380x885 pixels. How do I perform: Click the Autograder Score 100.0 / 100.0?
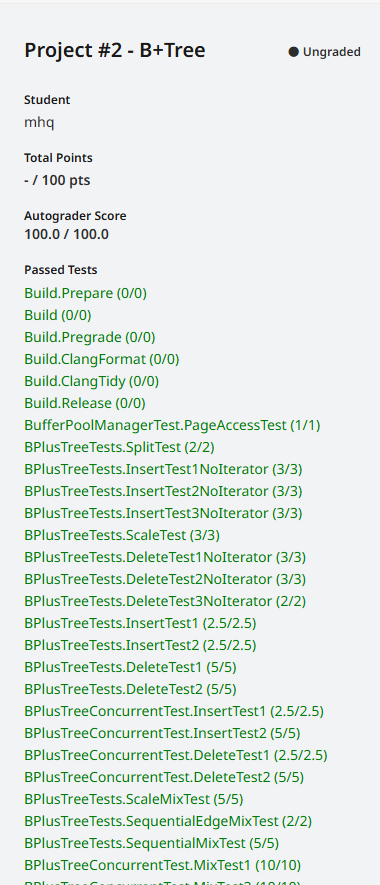tap(67, 234)
